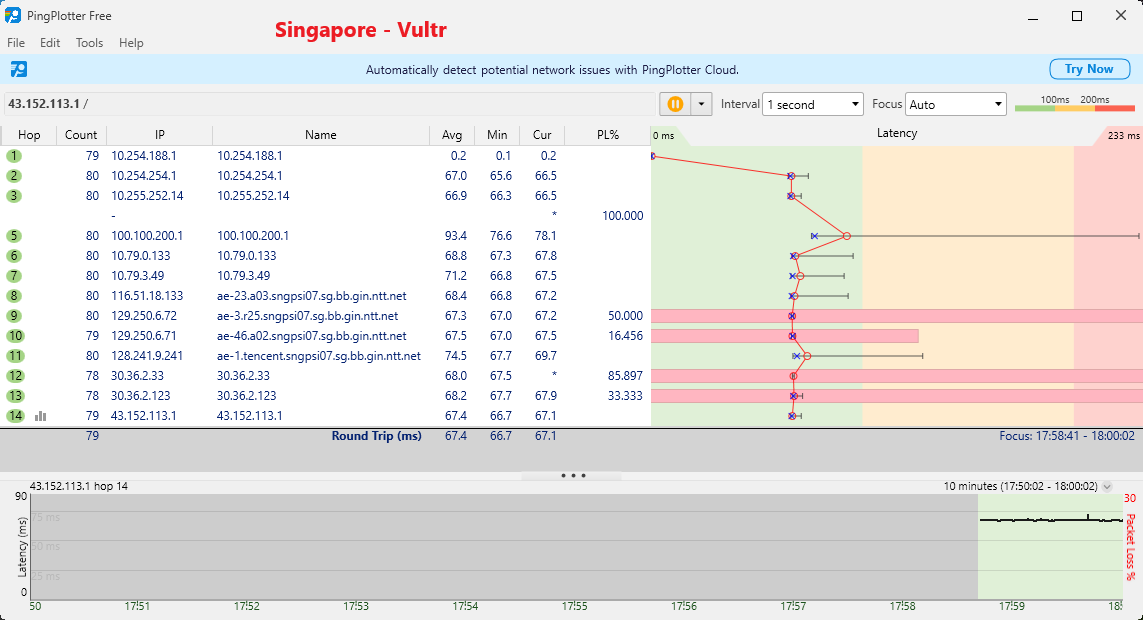Image resolution: width=1143 pixels, height=620 pixels.
Task: Click the Hop column header
Action: pyautogui.click(x=29, y=135)
